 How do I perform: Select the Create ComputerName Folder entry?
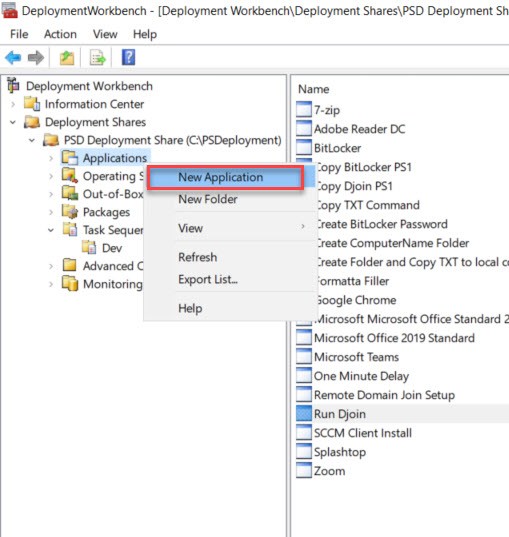coord(392,243)
